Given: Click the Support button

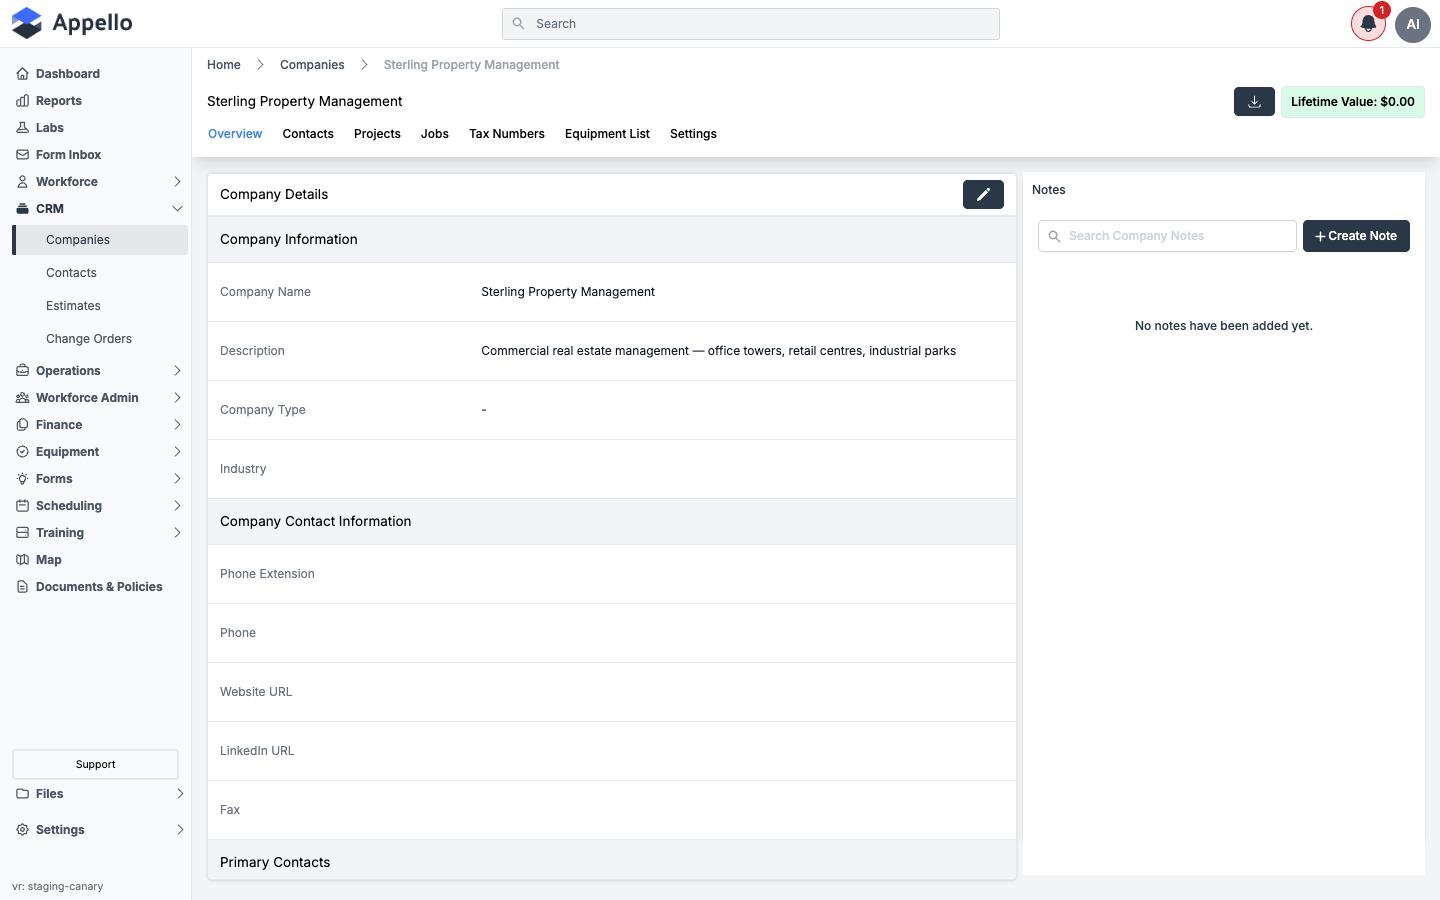Looking at the screenshot, I should coord(95,764).
